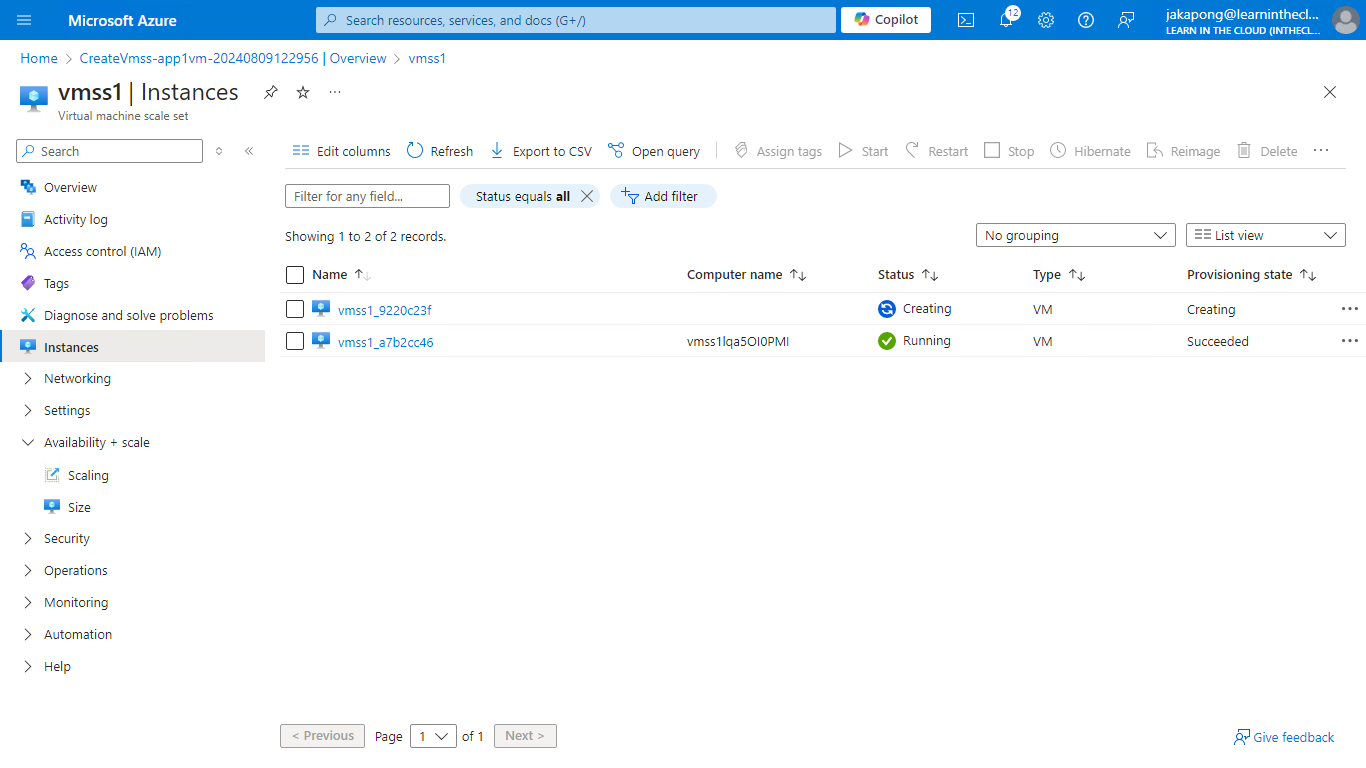
Task: Open the notifications bell
Action: click(1006, 20)
